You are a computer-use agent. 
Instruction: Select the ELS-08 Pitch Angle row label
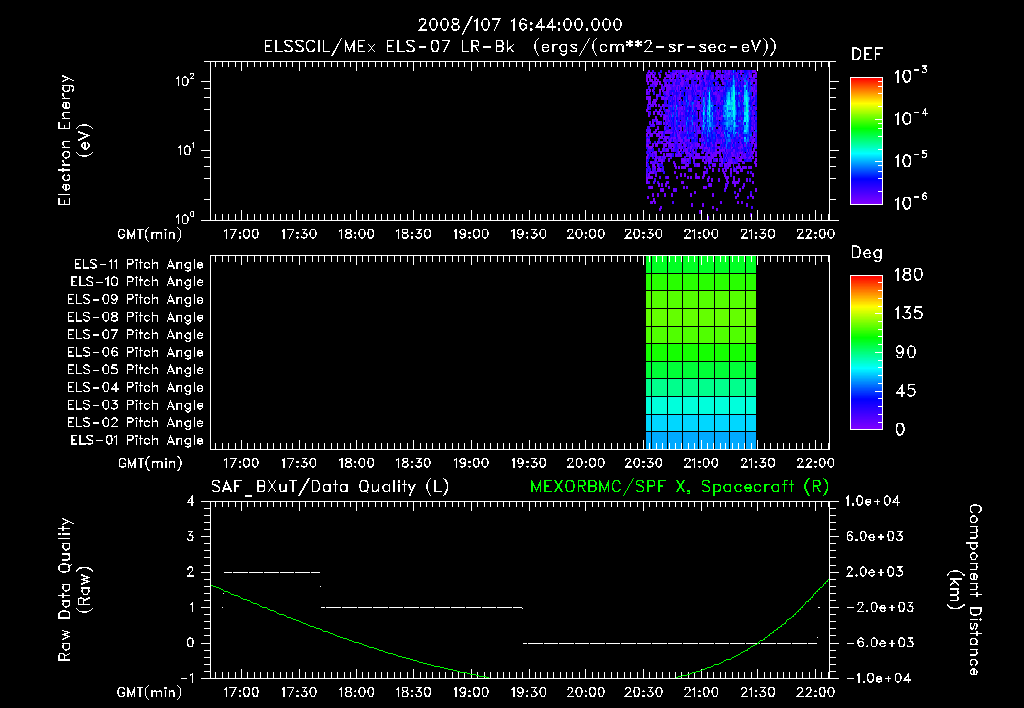click(x=135, y=317)
